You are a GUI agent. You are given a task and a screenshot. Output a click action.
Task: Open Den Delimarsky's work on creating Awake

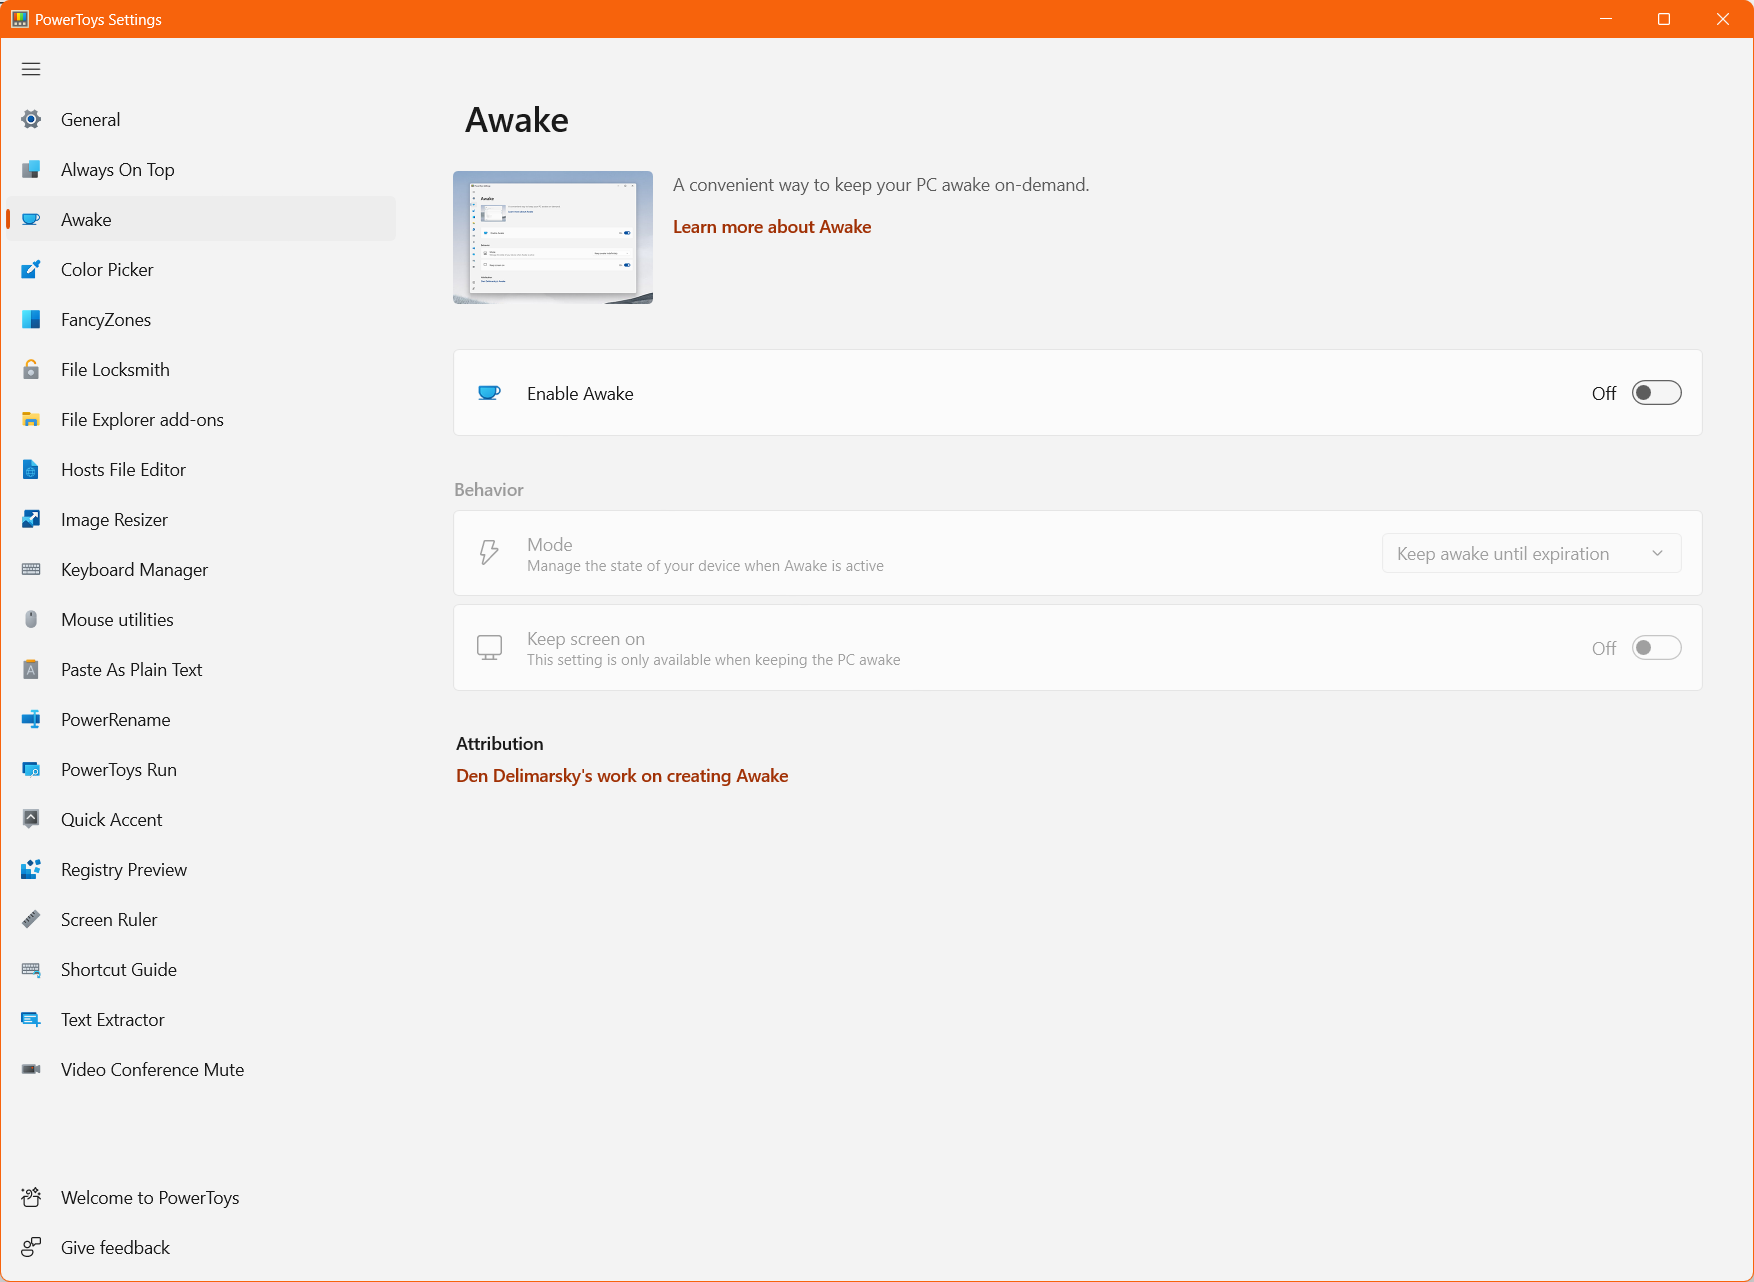pyautogui.click(x=621, y=775)
